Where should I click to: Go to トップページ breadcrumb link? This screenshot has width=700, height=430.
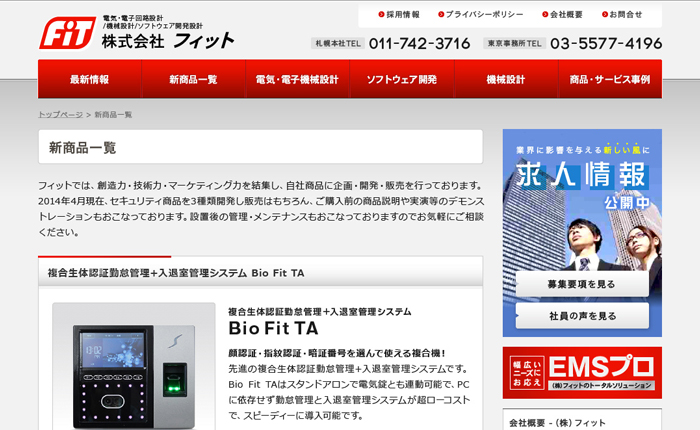point(60,115)
